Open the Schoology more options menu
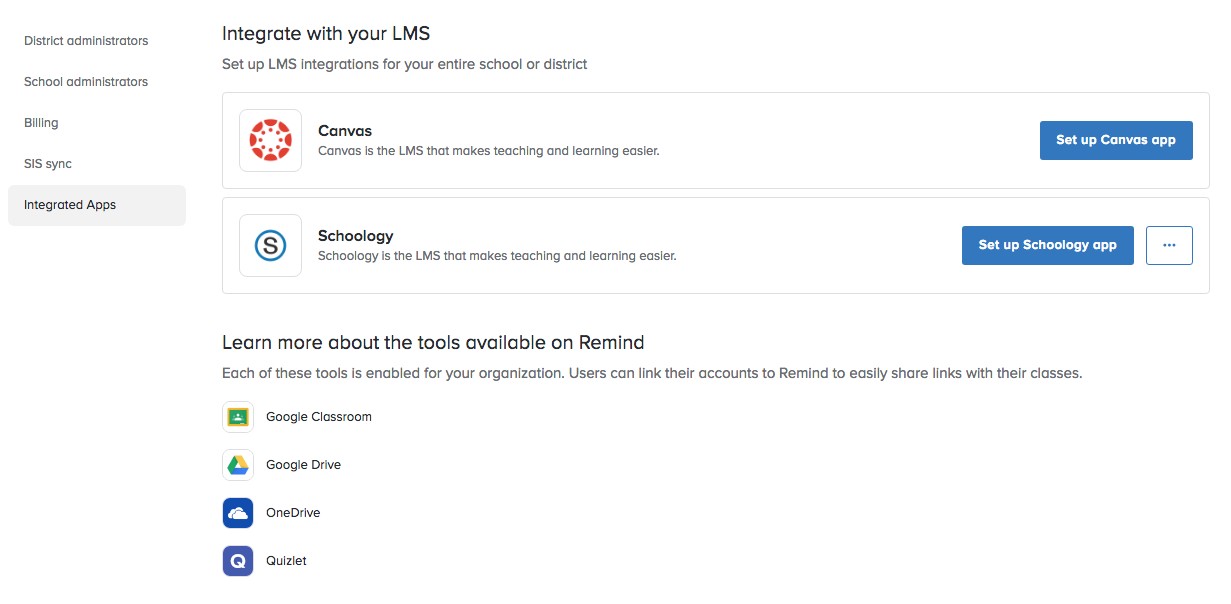 pyautogui.click(x=1169, y=245)
